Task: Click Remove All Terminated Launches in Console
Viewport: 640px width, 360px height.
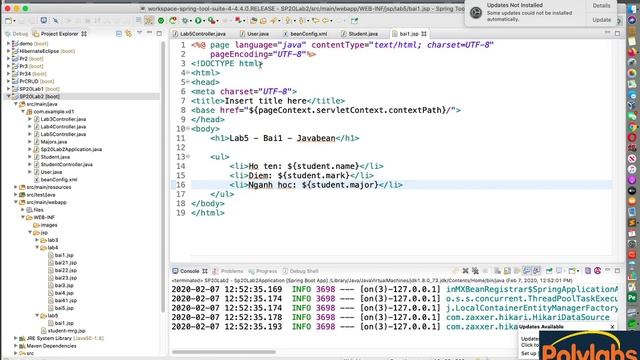Action: point(475,271)
